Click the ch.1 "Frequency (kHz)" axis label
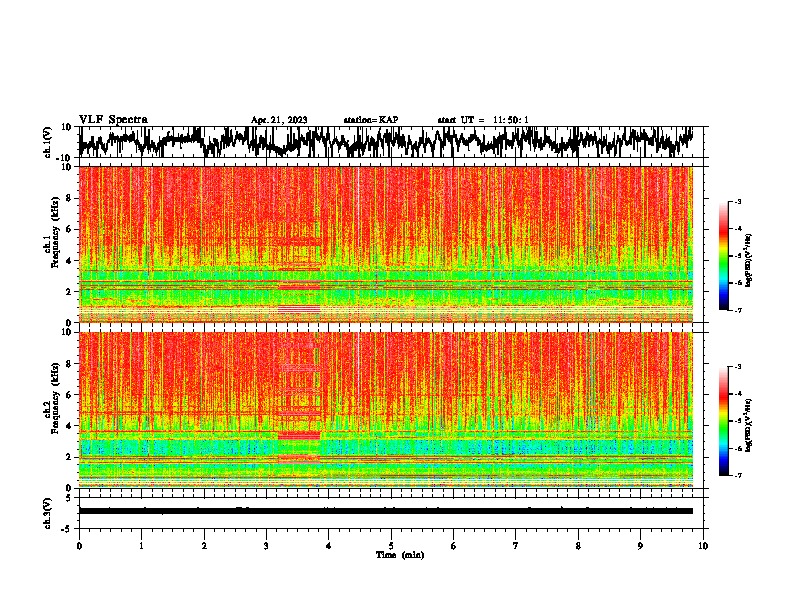Image resolution: width=792 pixels, height=612 pixels. [x=55, y=233]
